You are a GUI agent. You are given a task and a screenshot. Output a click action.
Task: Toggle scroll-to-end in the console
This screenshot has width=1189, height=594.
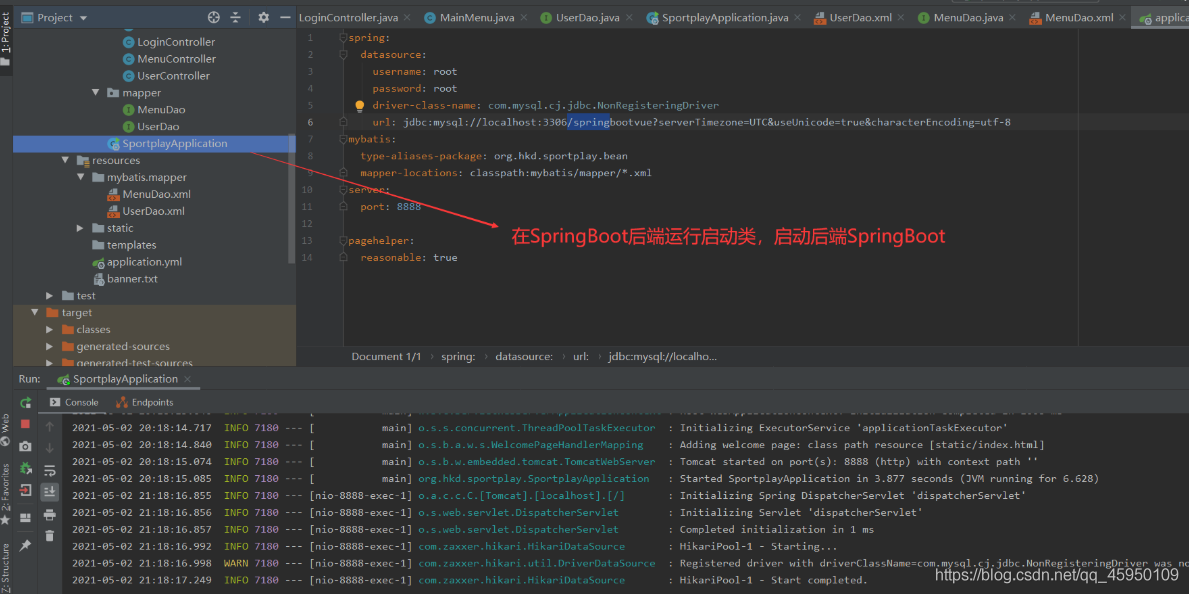[x=49, y=492]
